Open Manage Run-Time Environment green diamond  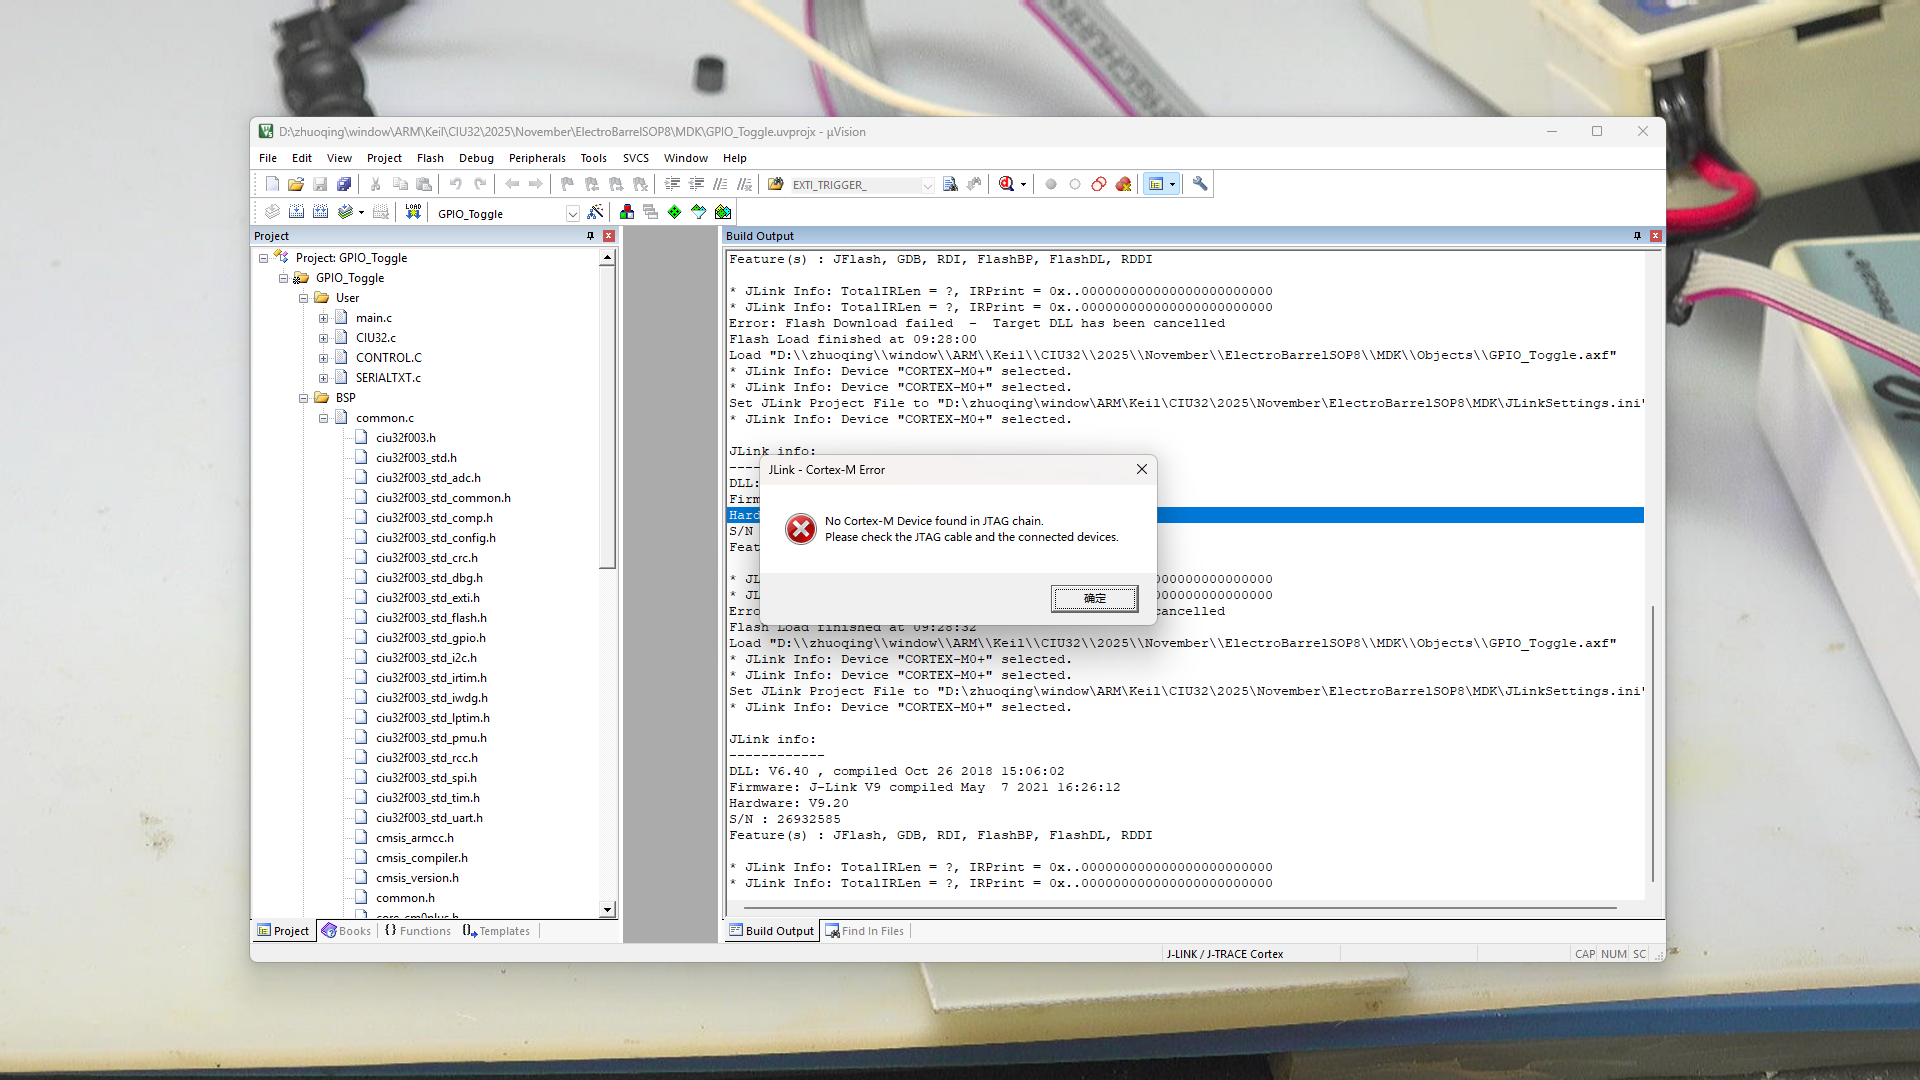coord(675,212)
